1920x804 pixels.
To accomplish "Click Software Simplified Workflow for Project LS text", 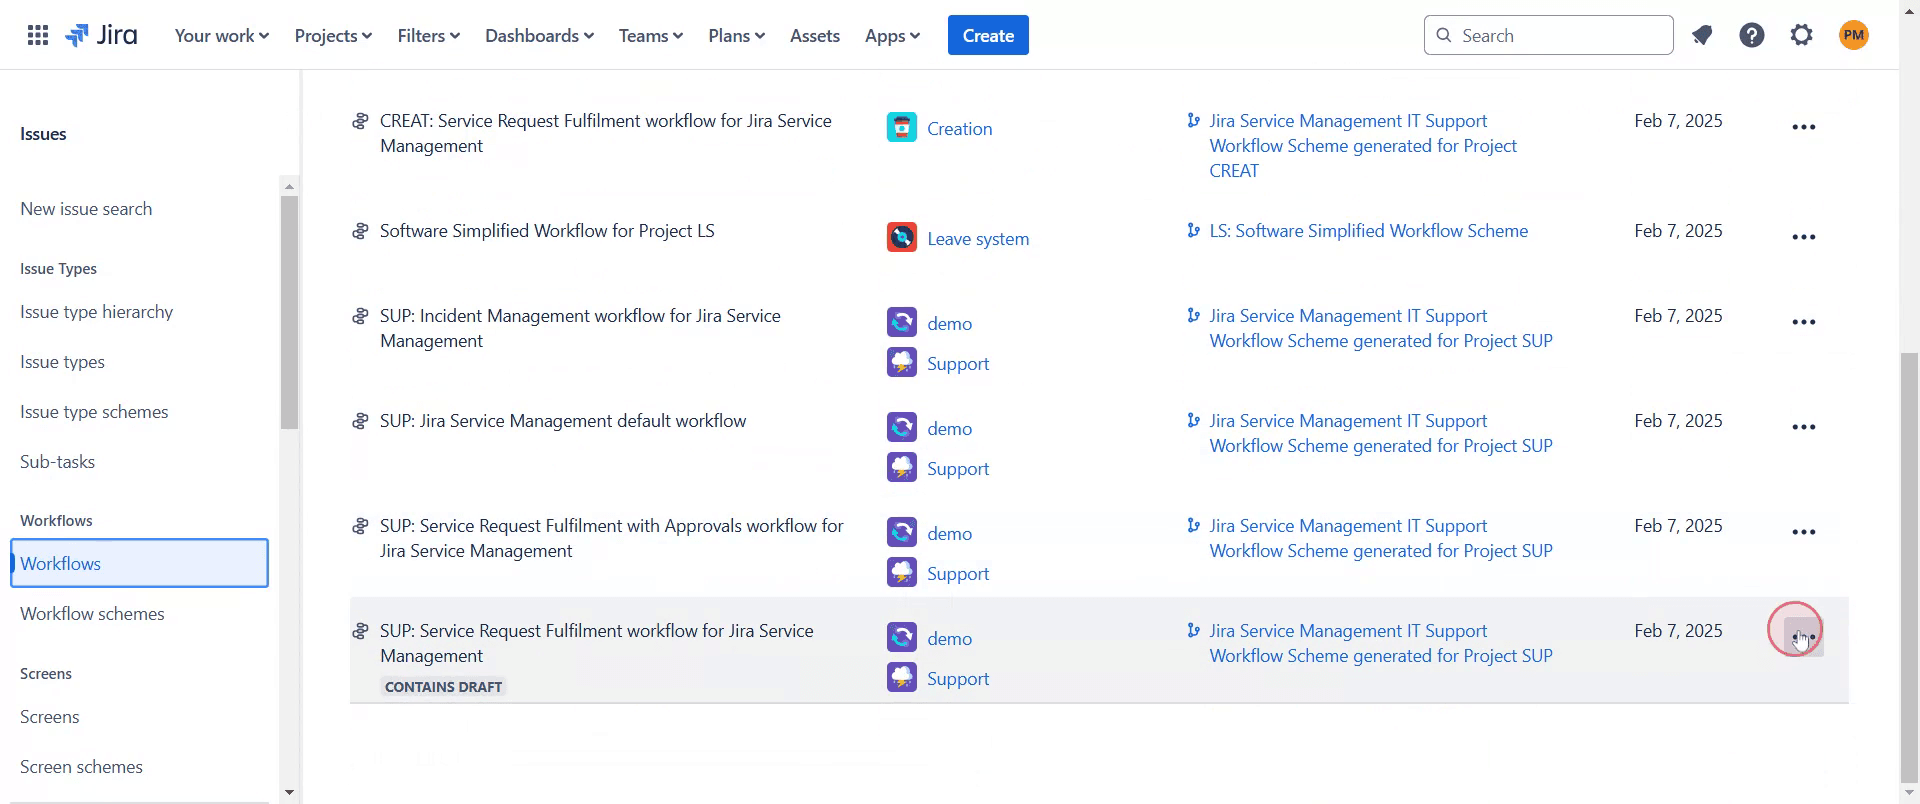I will [x=547, y=231].
